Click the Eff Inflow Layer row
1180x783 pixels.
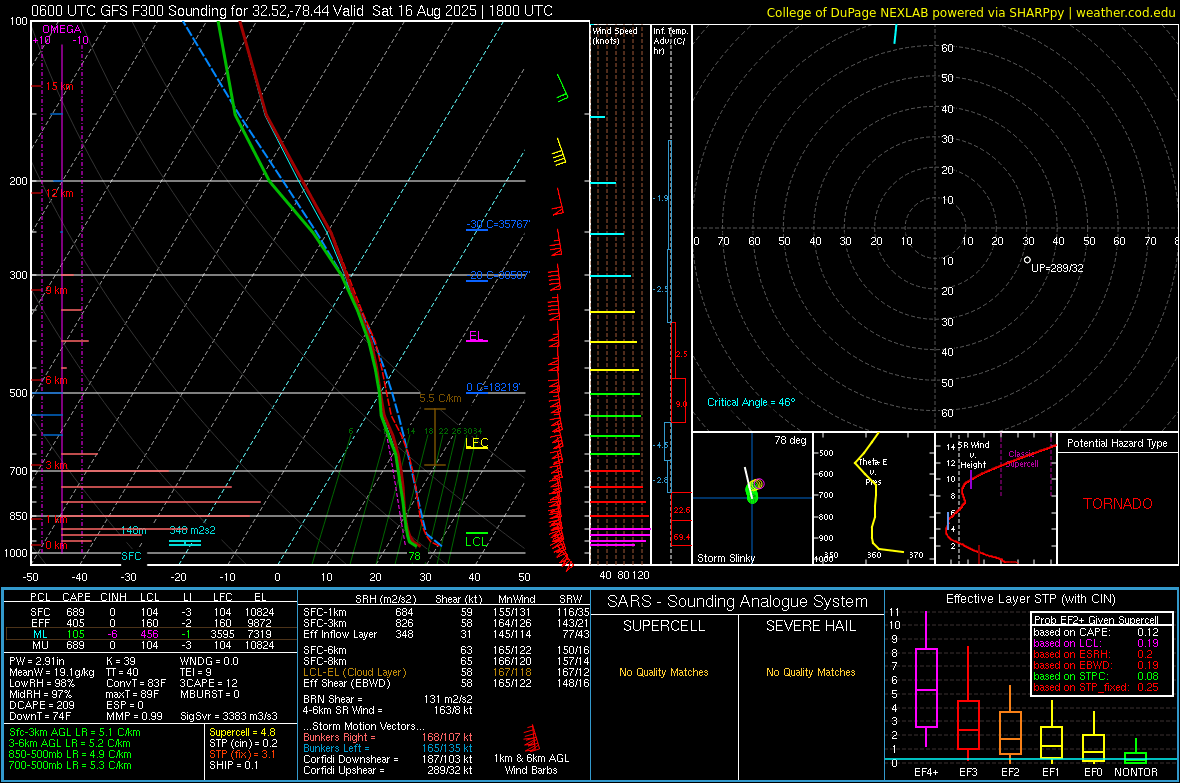(446, 634)
